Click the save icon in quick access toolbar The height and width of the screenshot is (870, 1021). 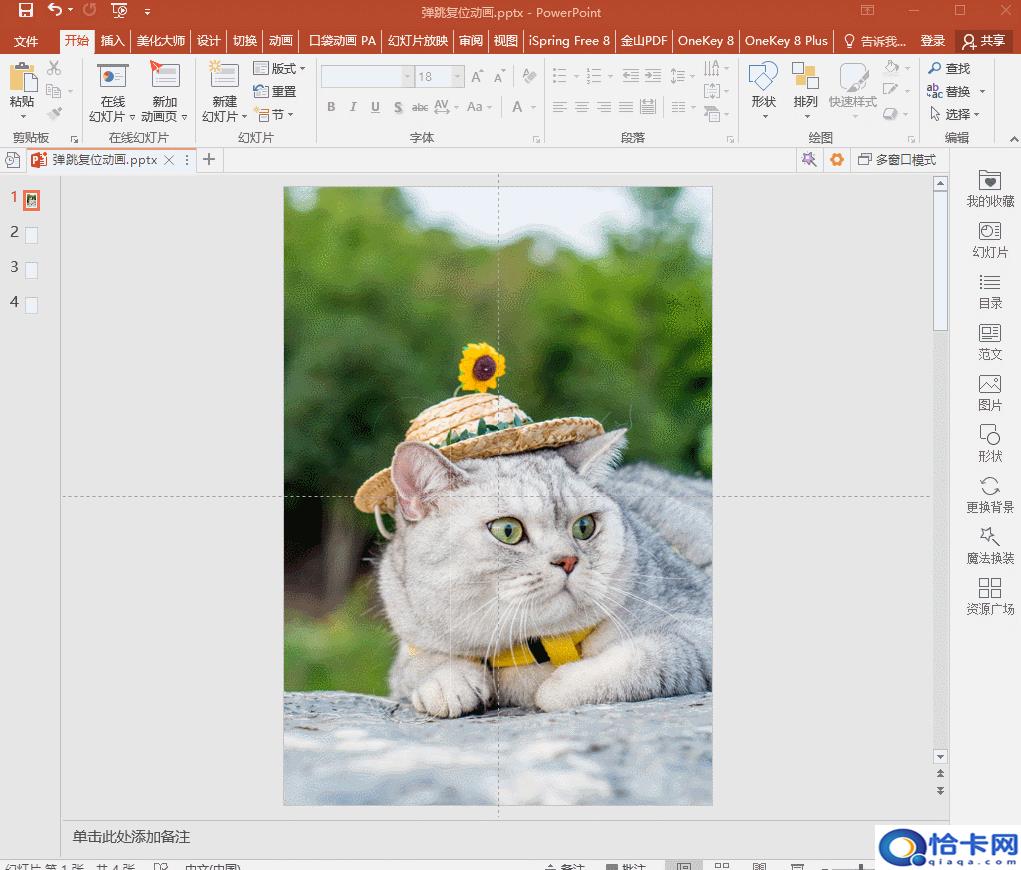pyautogui.click(x=26, y=11)
